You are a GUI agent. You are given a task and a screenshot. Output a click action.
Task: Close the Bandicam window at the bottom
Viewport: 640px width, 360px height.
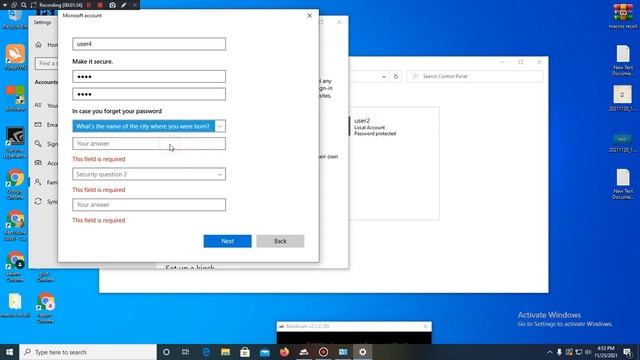[x=426, y=326]
